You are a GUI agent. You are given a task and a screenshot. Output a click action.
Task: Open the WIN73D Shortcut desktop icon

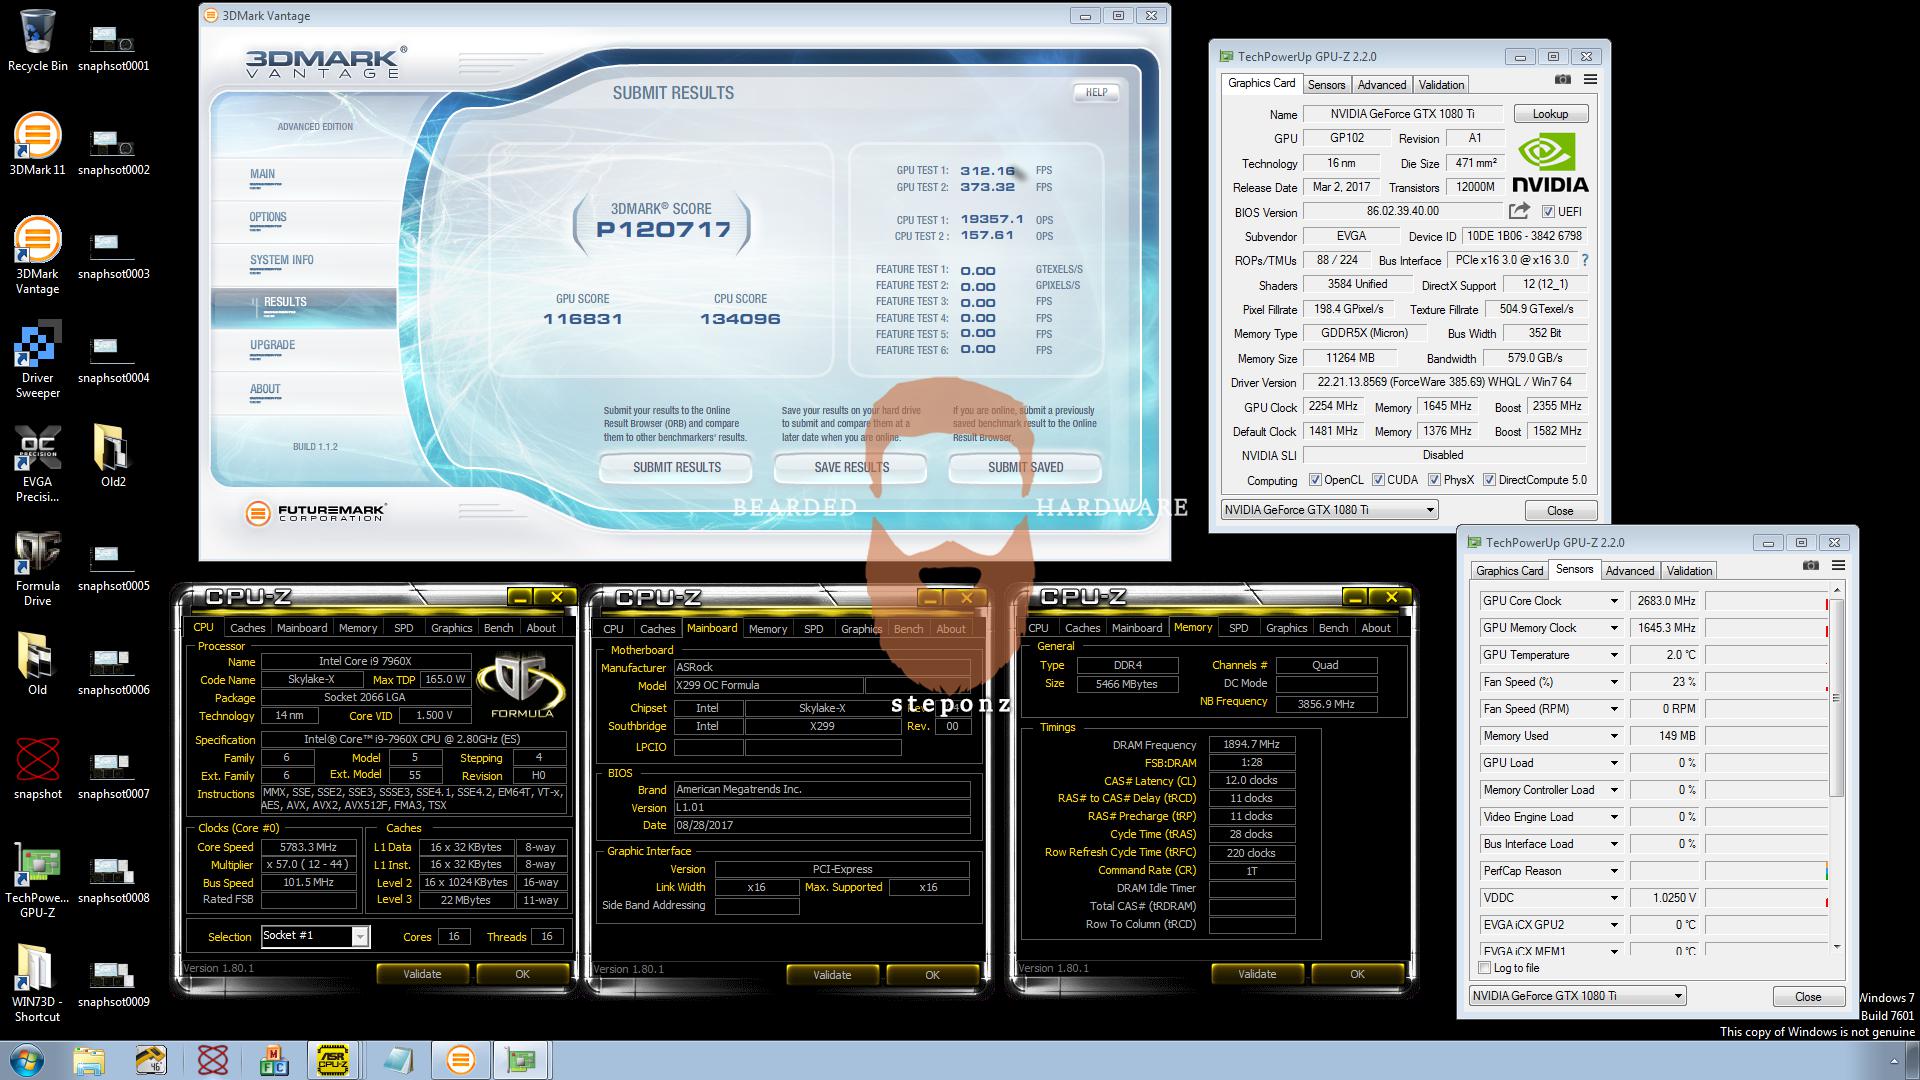point(37,983)
